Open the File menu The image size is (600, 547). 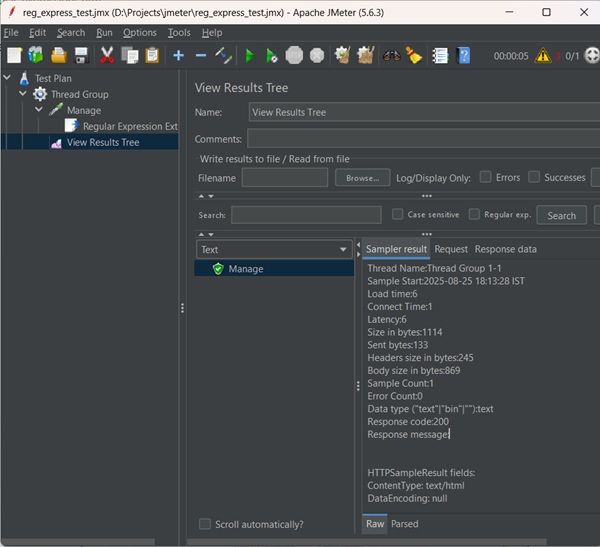tap(11, 33)
